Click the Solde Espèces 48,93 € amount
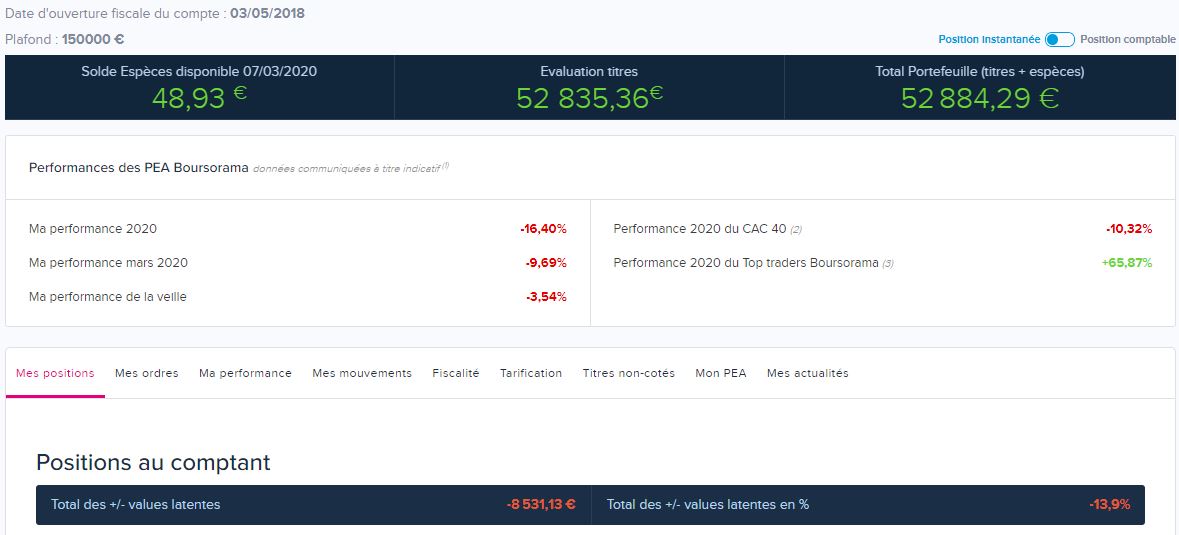 click(x=199, y=97)
